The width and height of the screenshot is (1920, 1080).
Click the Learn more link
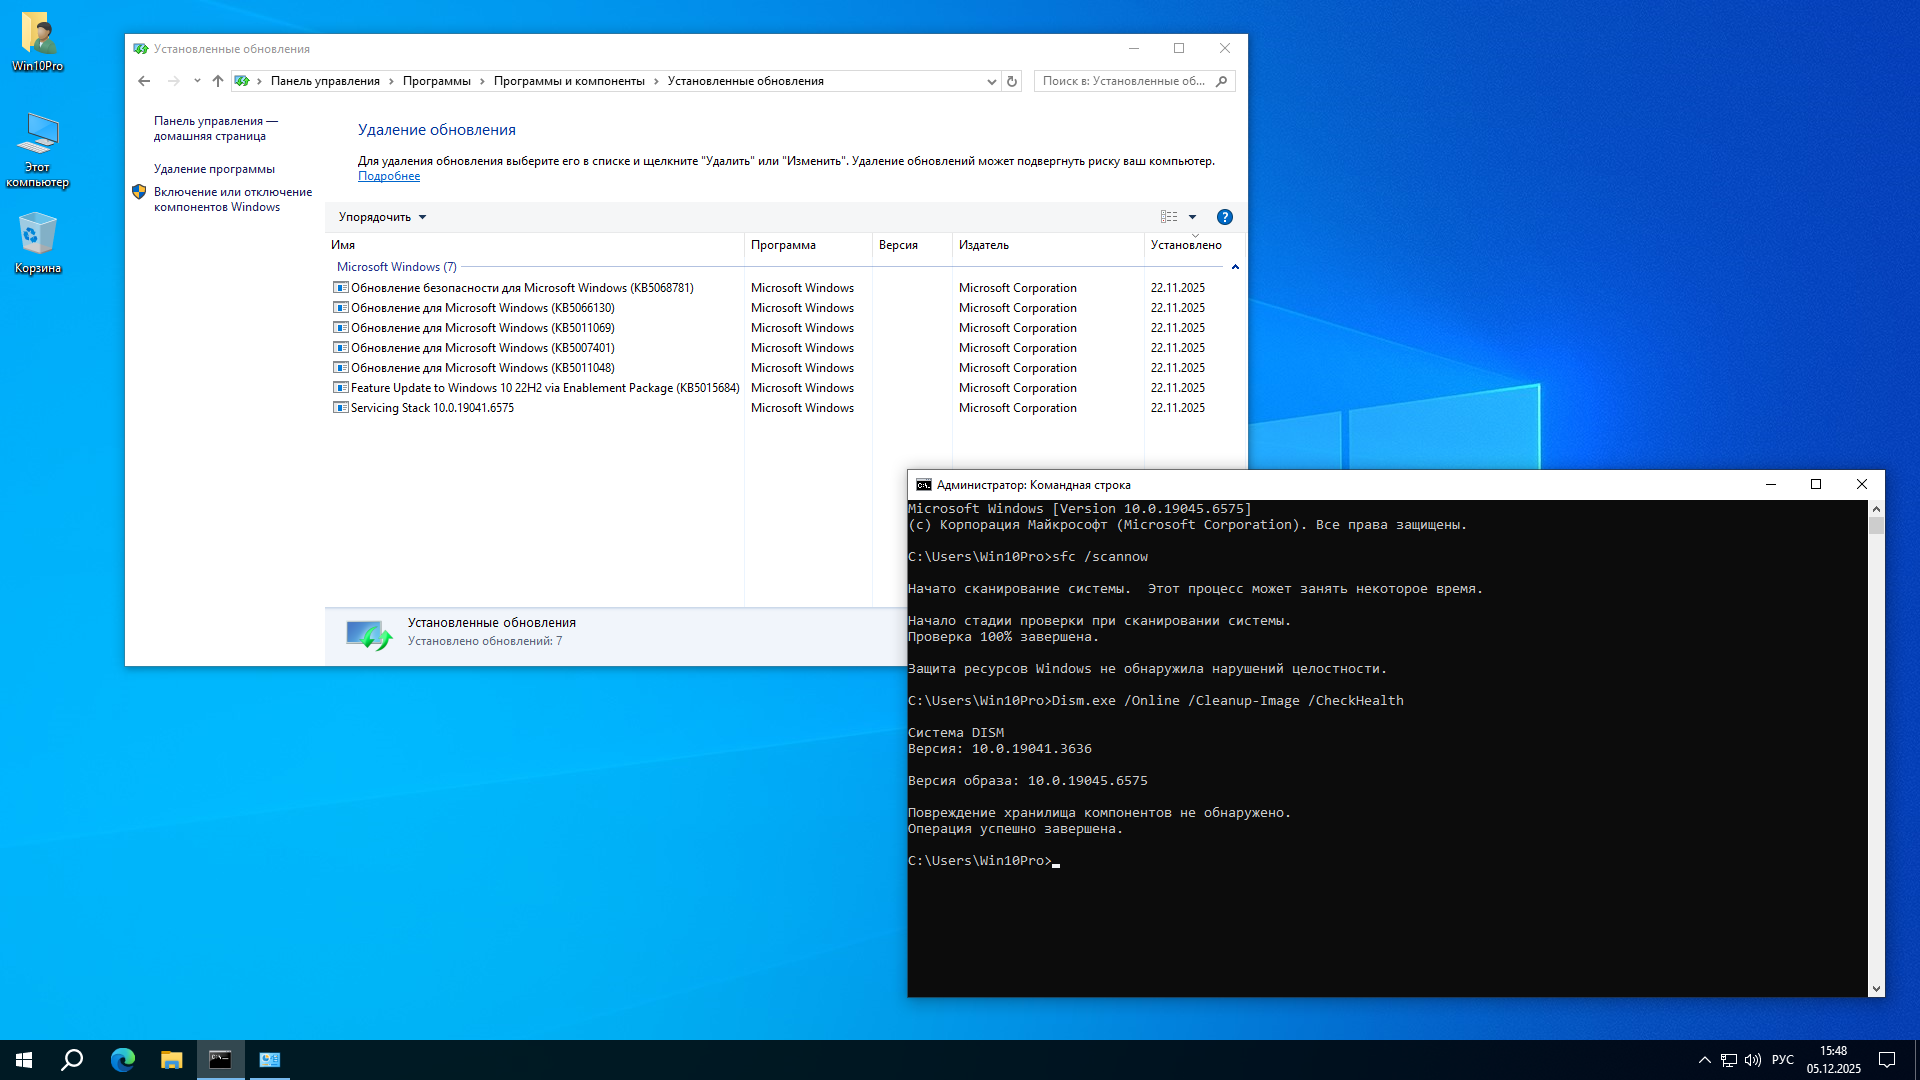coord(389,176)
